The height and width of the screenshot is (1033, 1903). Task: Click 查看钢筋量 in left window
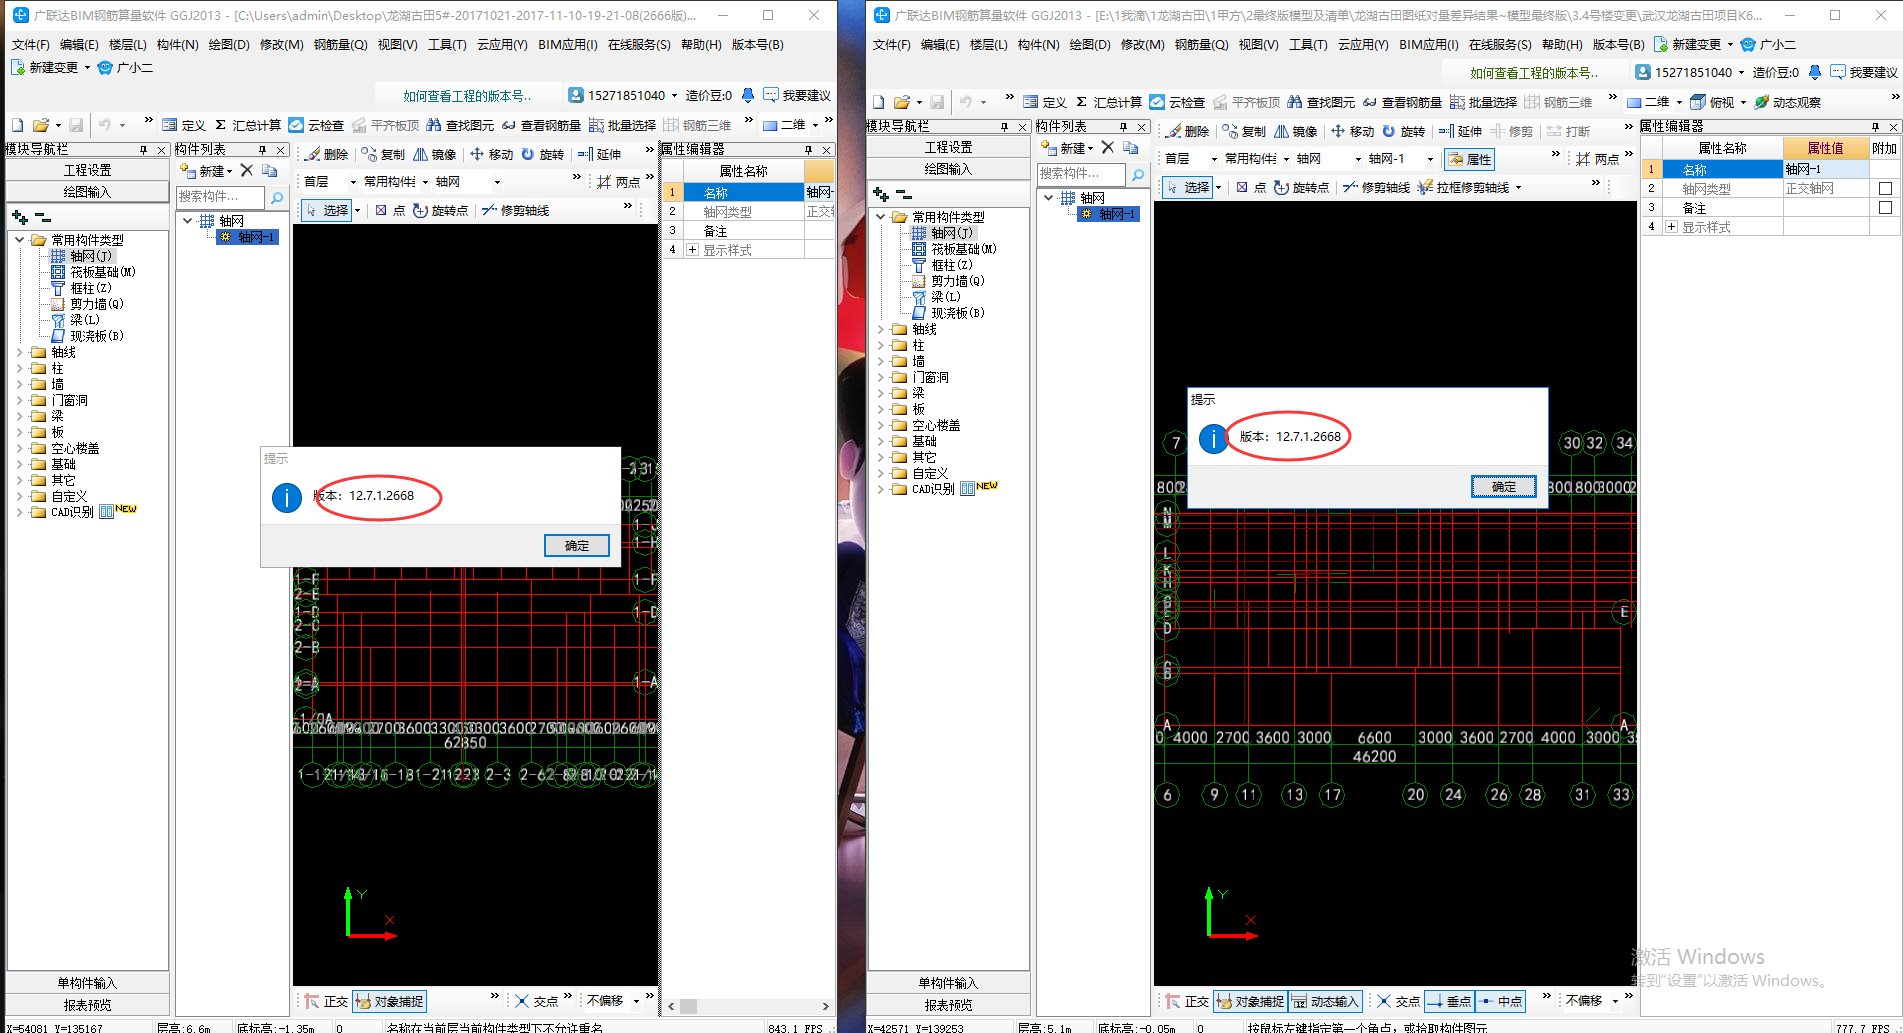(541, 125)
